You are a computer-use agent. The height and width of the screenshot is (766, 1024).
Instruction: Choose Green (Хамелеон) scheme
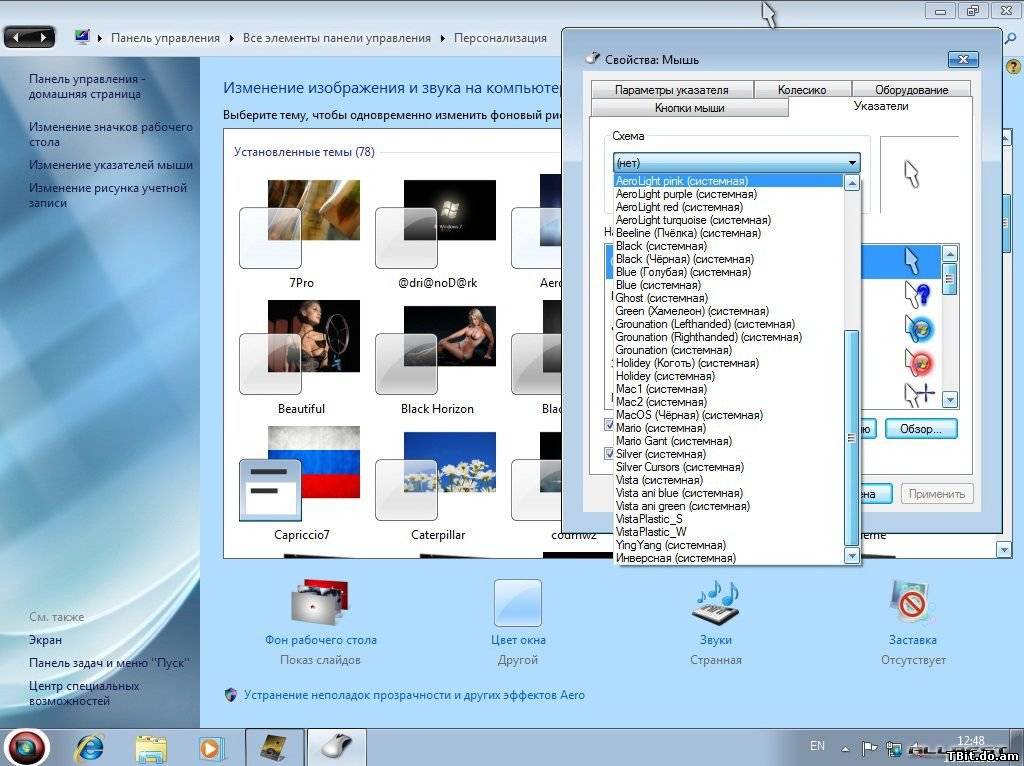[x=728, y=311]
